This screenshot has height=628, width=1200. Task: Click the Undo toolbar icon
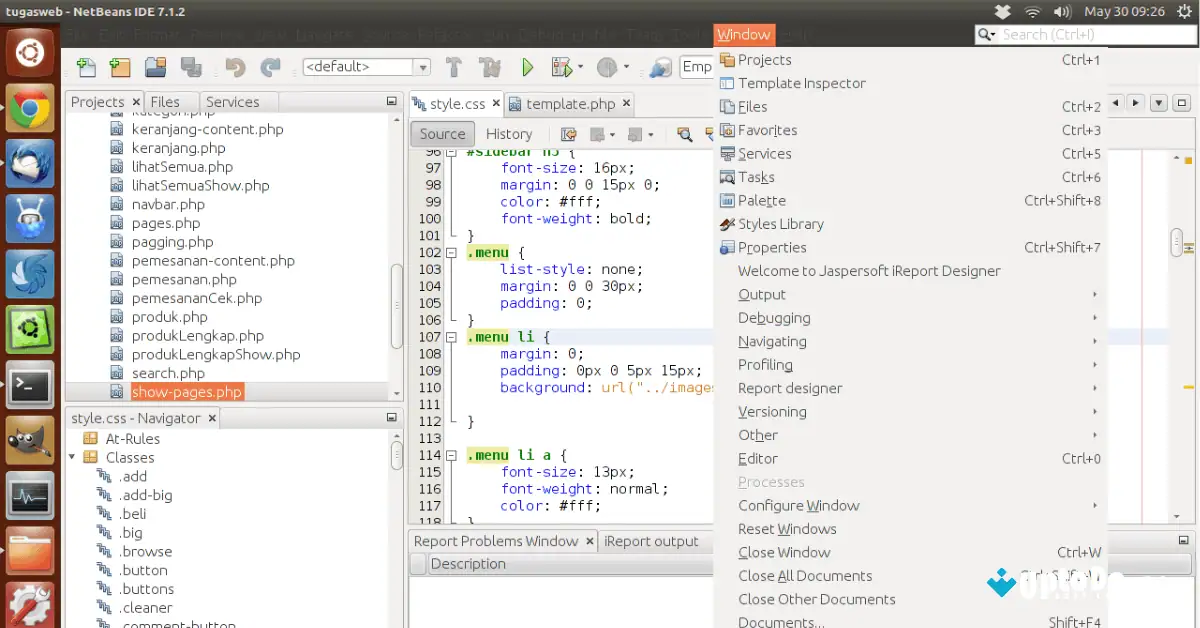tap(238, 67)
